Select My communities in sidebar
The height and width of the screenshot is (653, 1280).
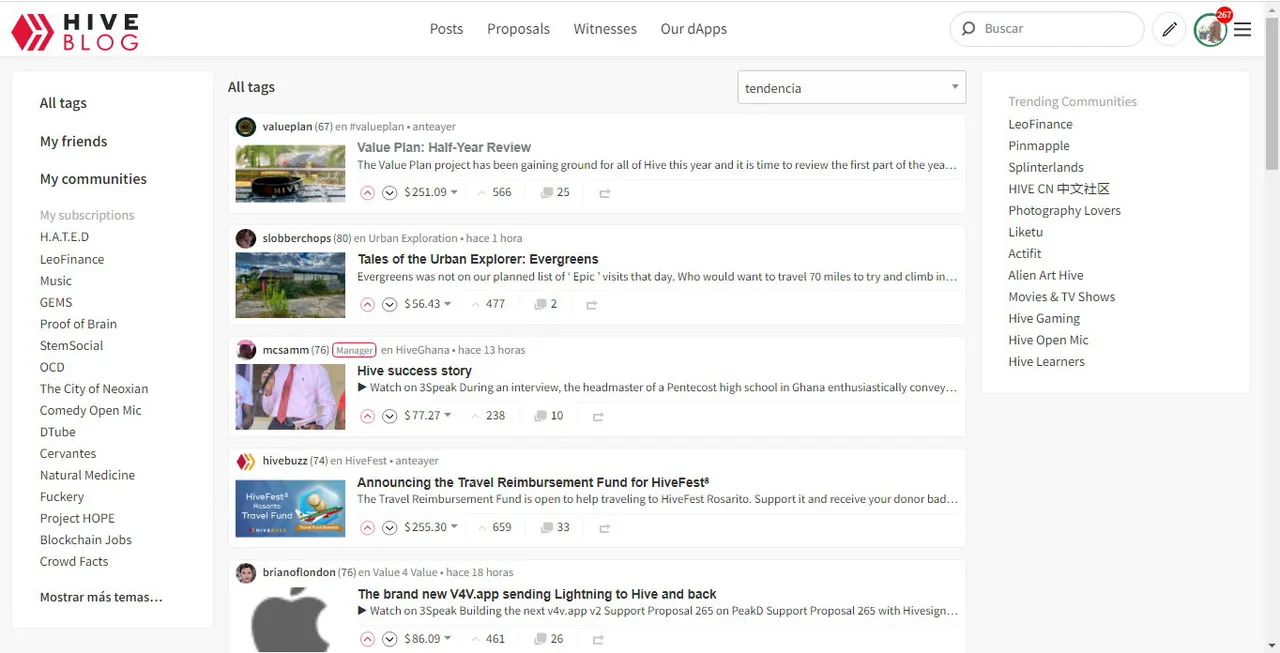[93, 179]
